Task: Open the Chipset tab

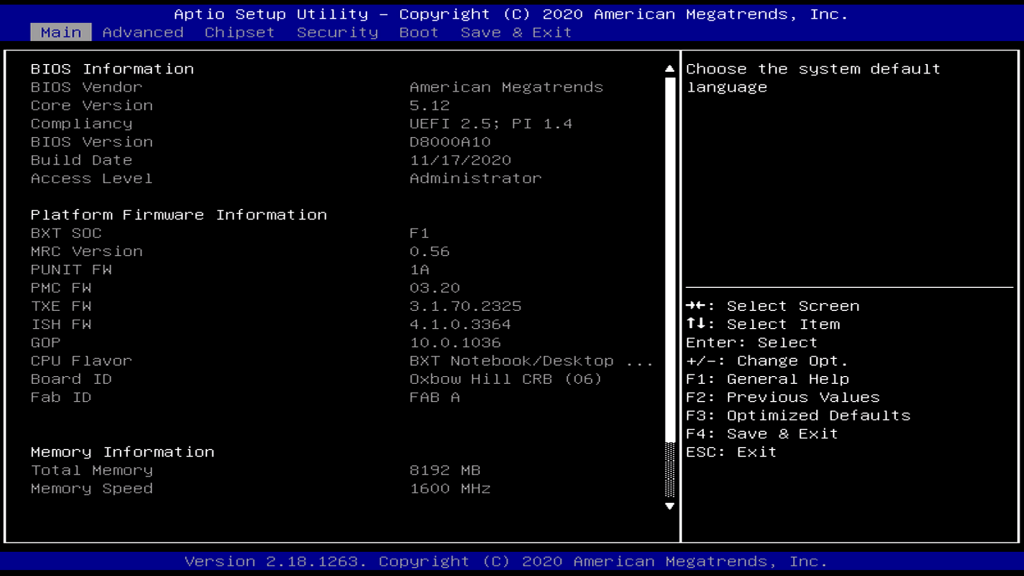Action: point(240,32)
